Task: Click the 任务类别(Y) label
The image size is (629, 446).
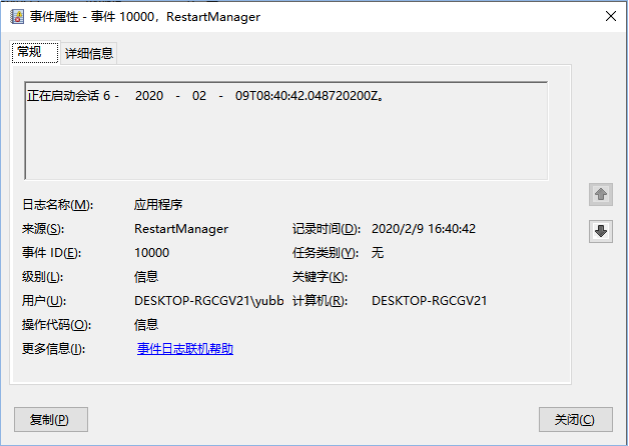Action: (x=325, y=253)
